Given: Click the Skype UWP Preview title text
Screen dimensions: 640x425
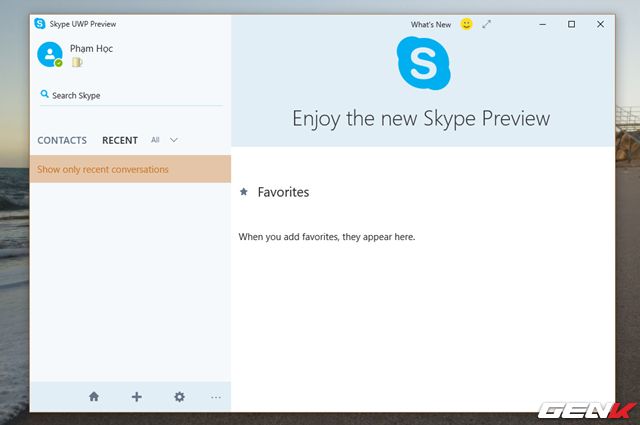Looking at the screenshot, I should (83, 24).
